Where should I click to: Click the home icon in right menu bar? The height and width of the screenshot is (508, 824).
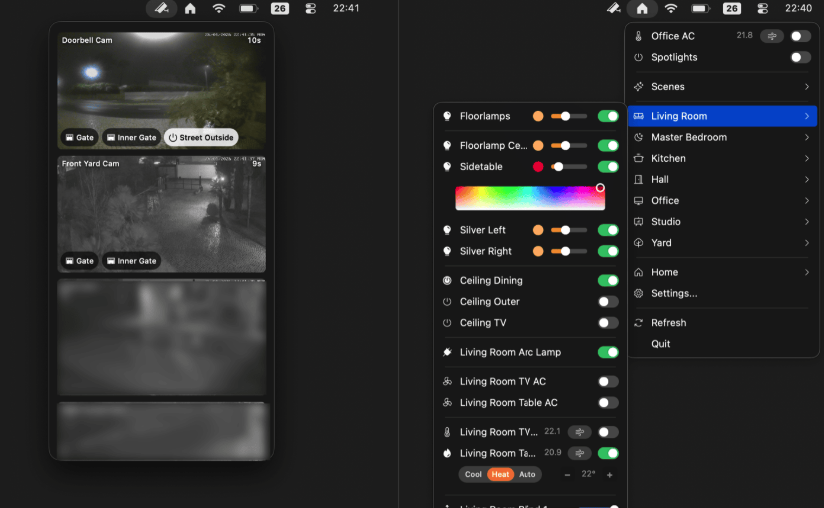pyautogui.click(x=641, y=8)
